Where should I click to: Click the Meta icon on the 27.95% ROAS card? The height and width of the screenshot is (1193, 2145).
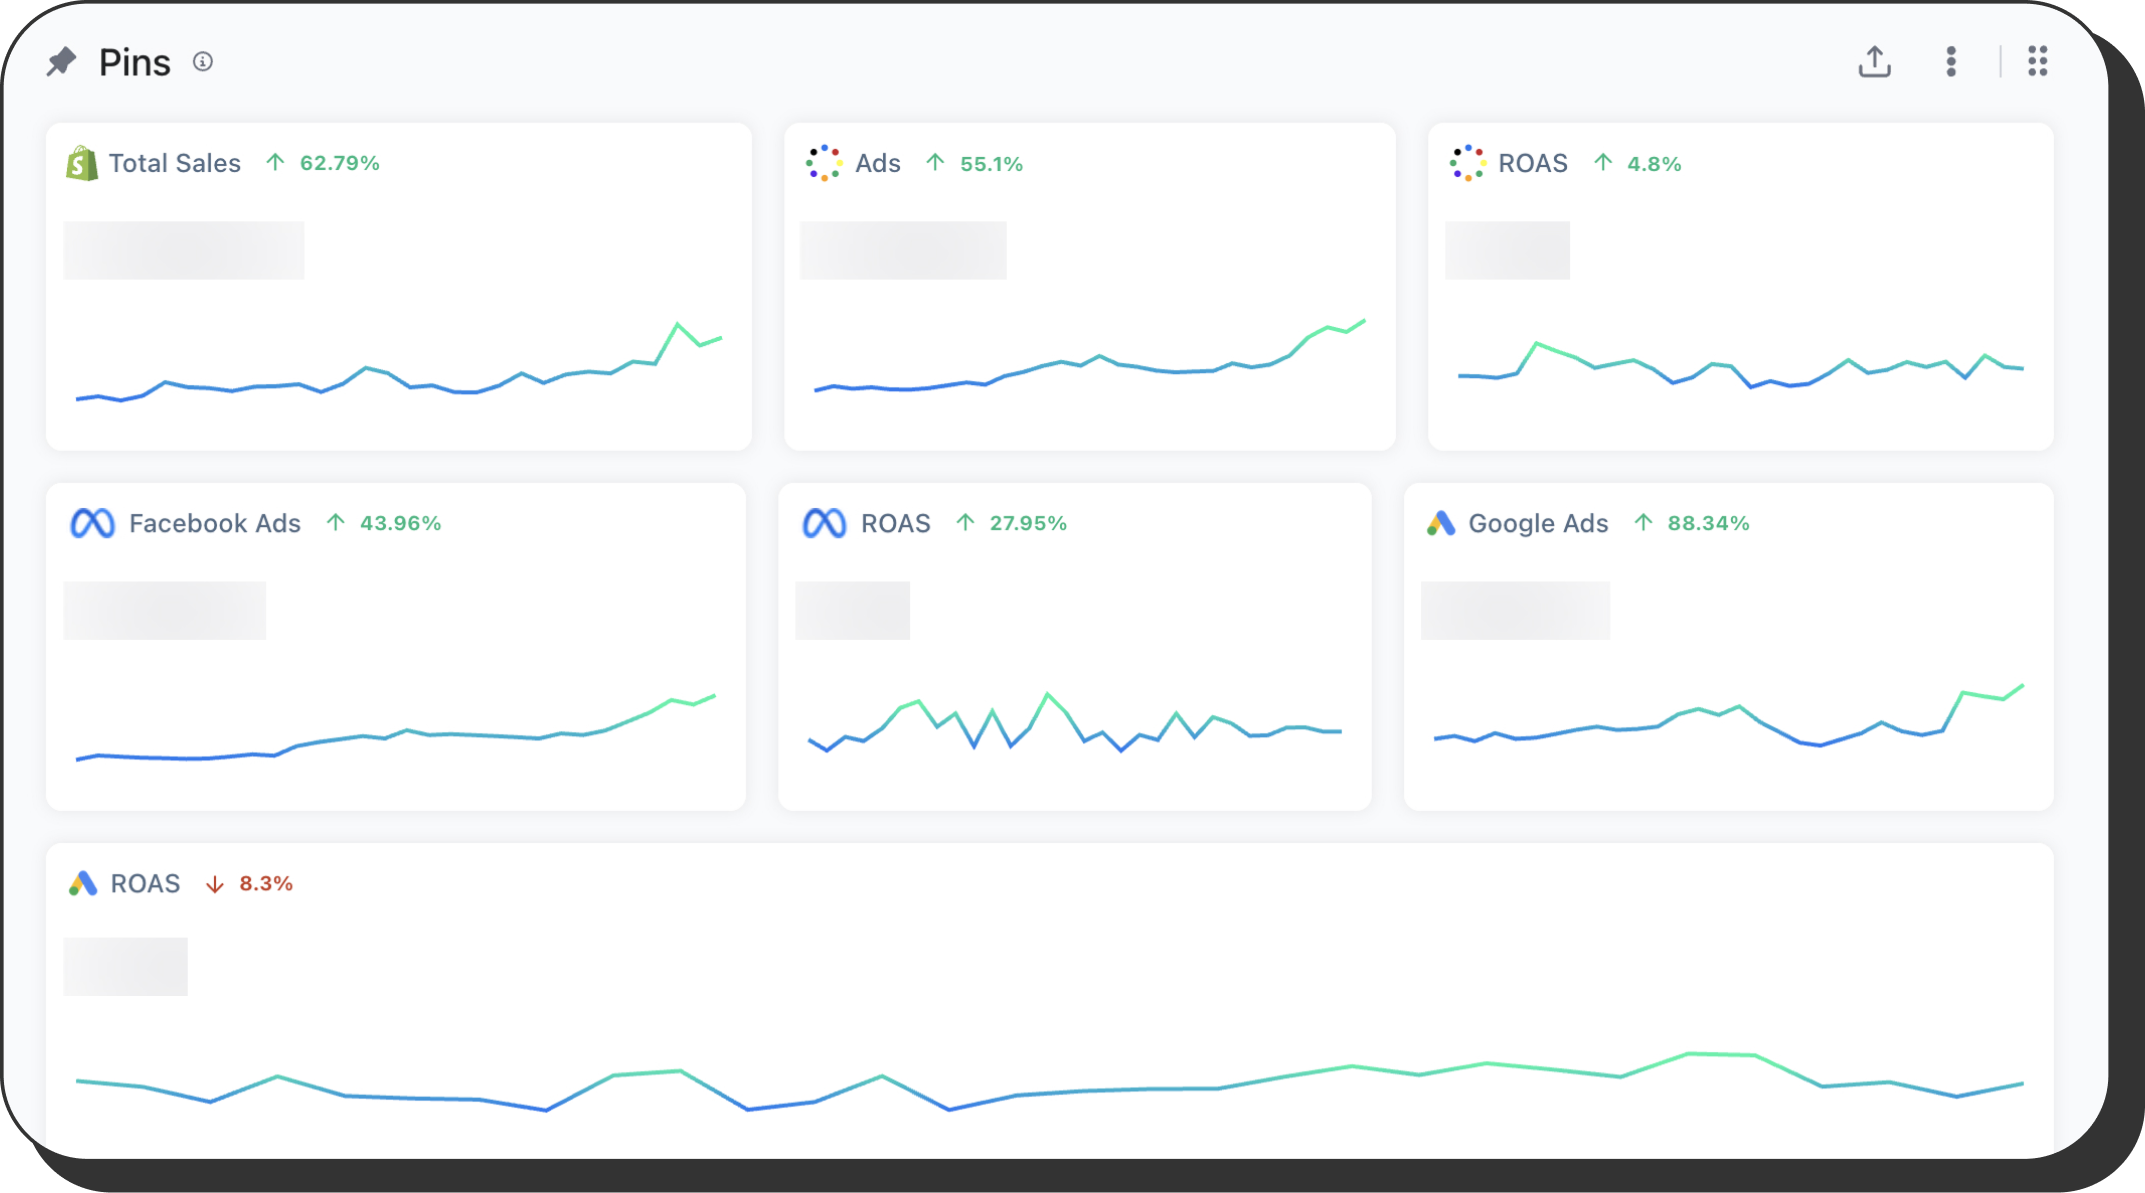coord(824,523)
